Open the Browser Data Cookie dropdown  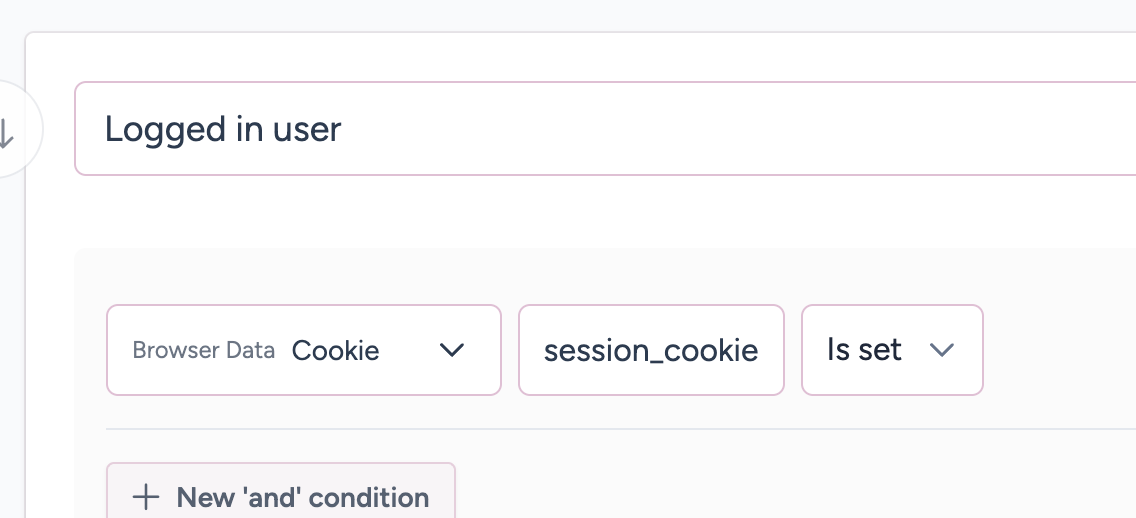click(303, 350)
